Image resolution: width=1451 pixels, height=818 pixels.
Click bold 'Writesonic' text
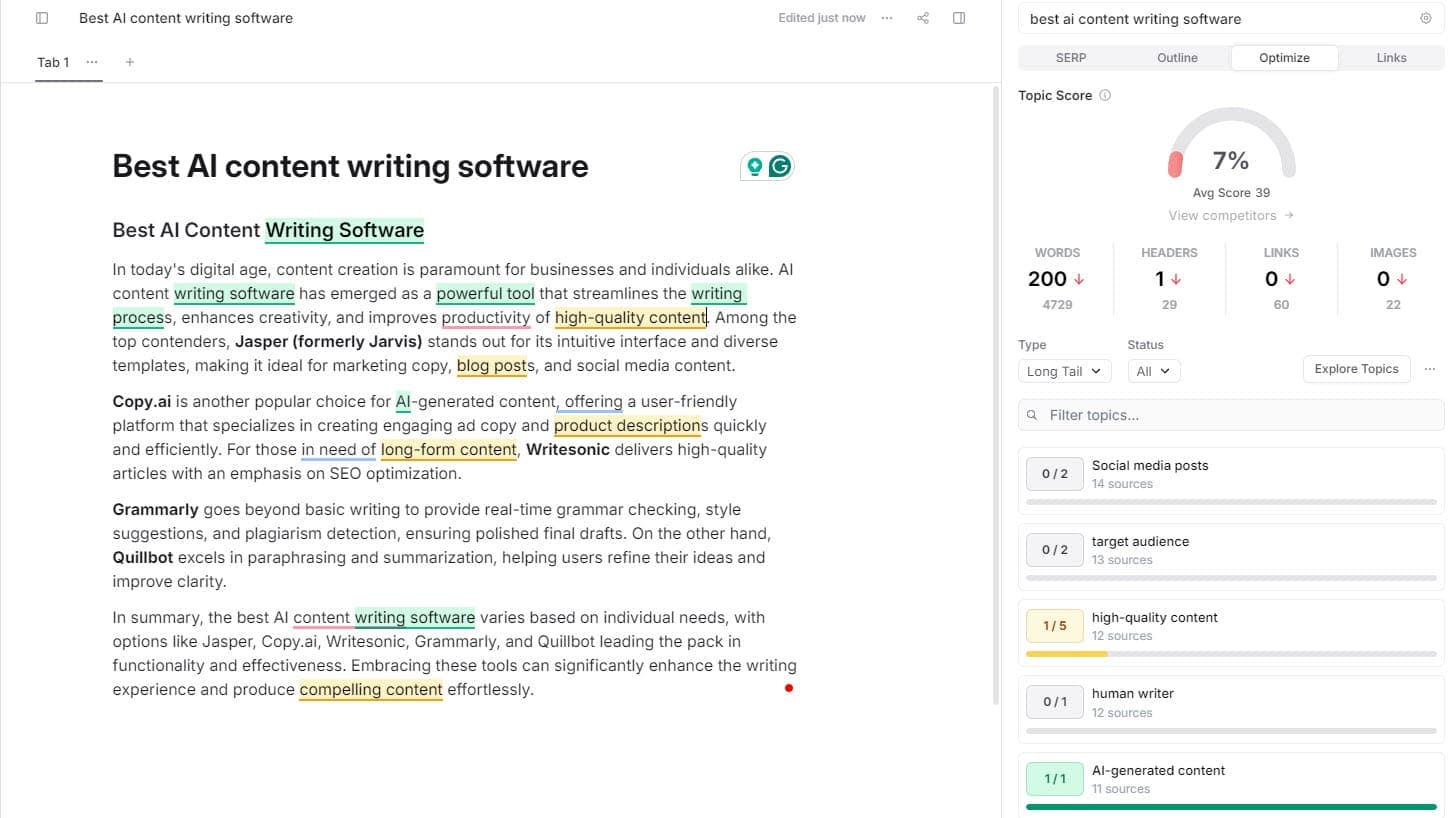coord(568,449)
